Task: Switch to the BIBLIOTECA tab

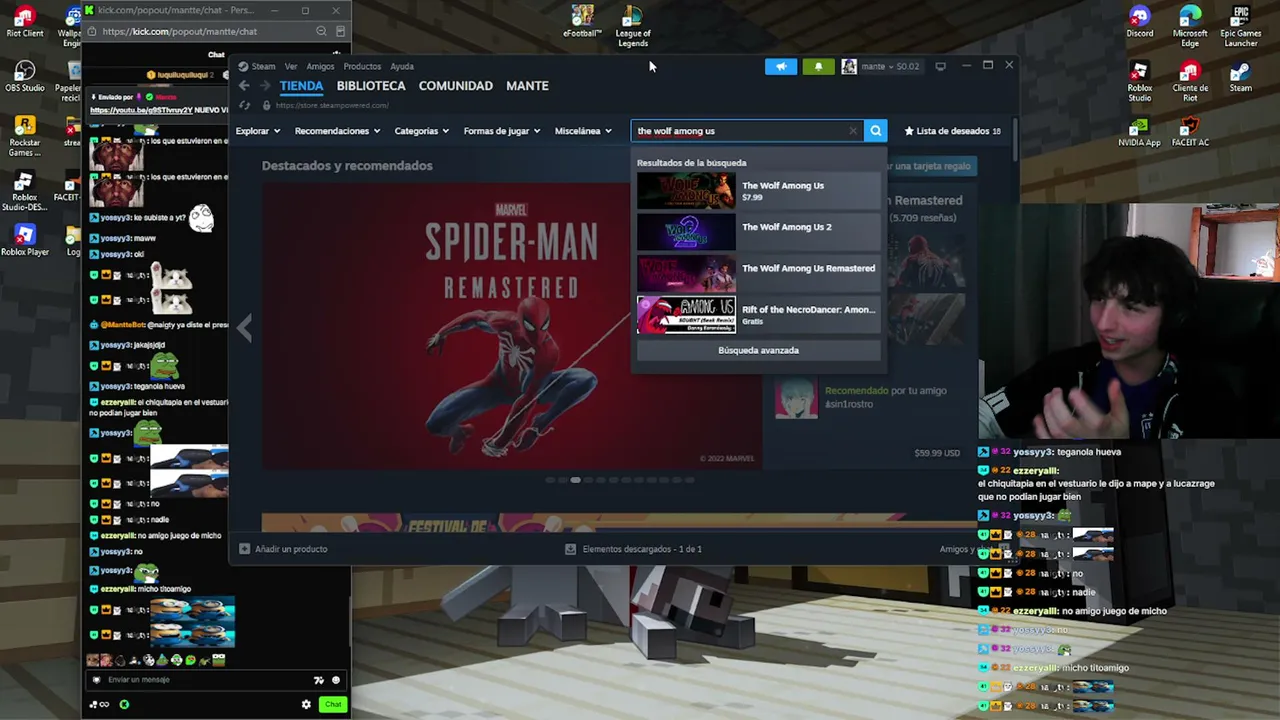Action: point(371,86)
